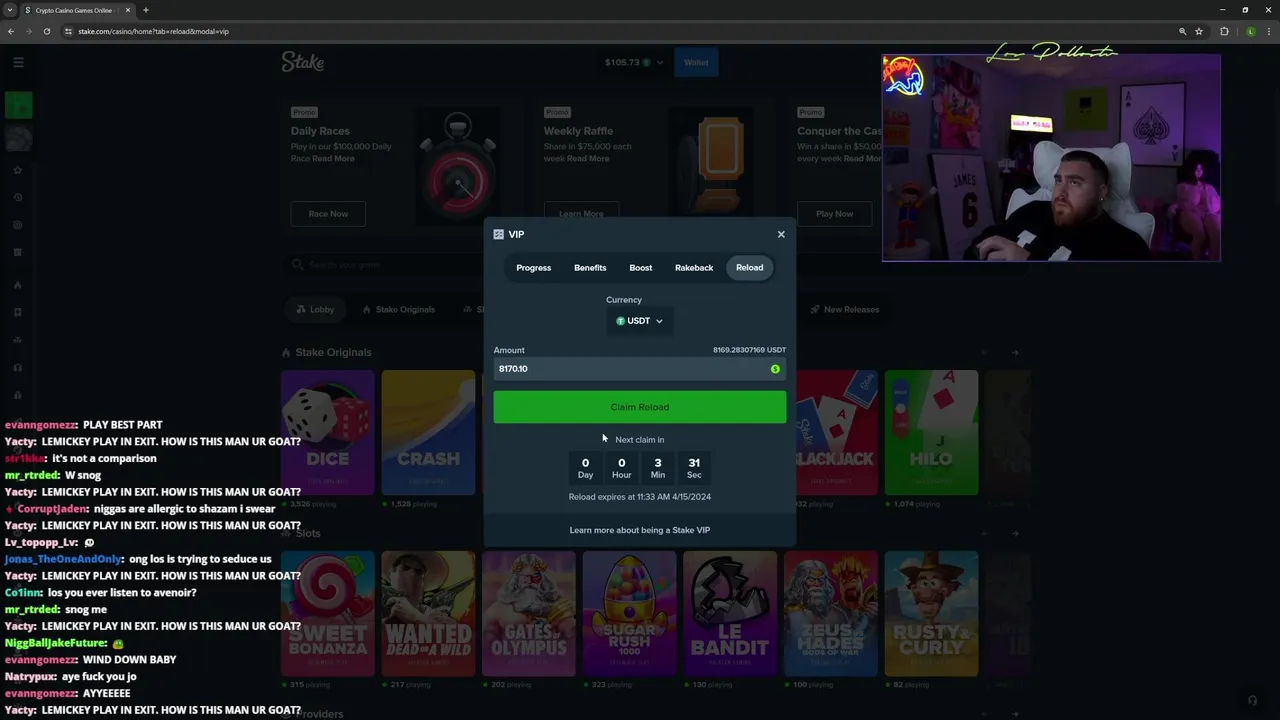The width and height of the screenshot is (1280, 720).
Task: Select the Reload tab
Action: tap(749, 268)
